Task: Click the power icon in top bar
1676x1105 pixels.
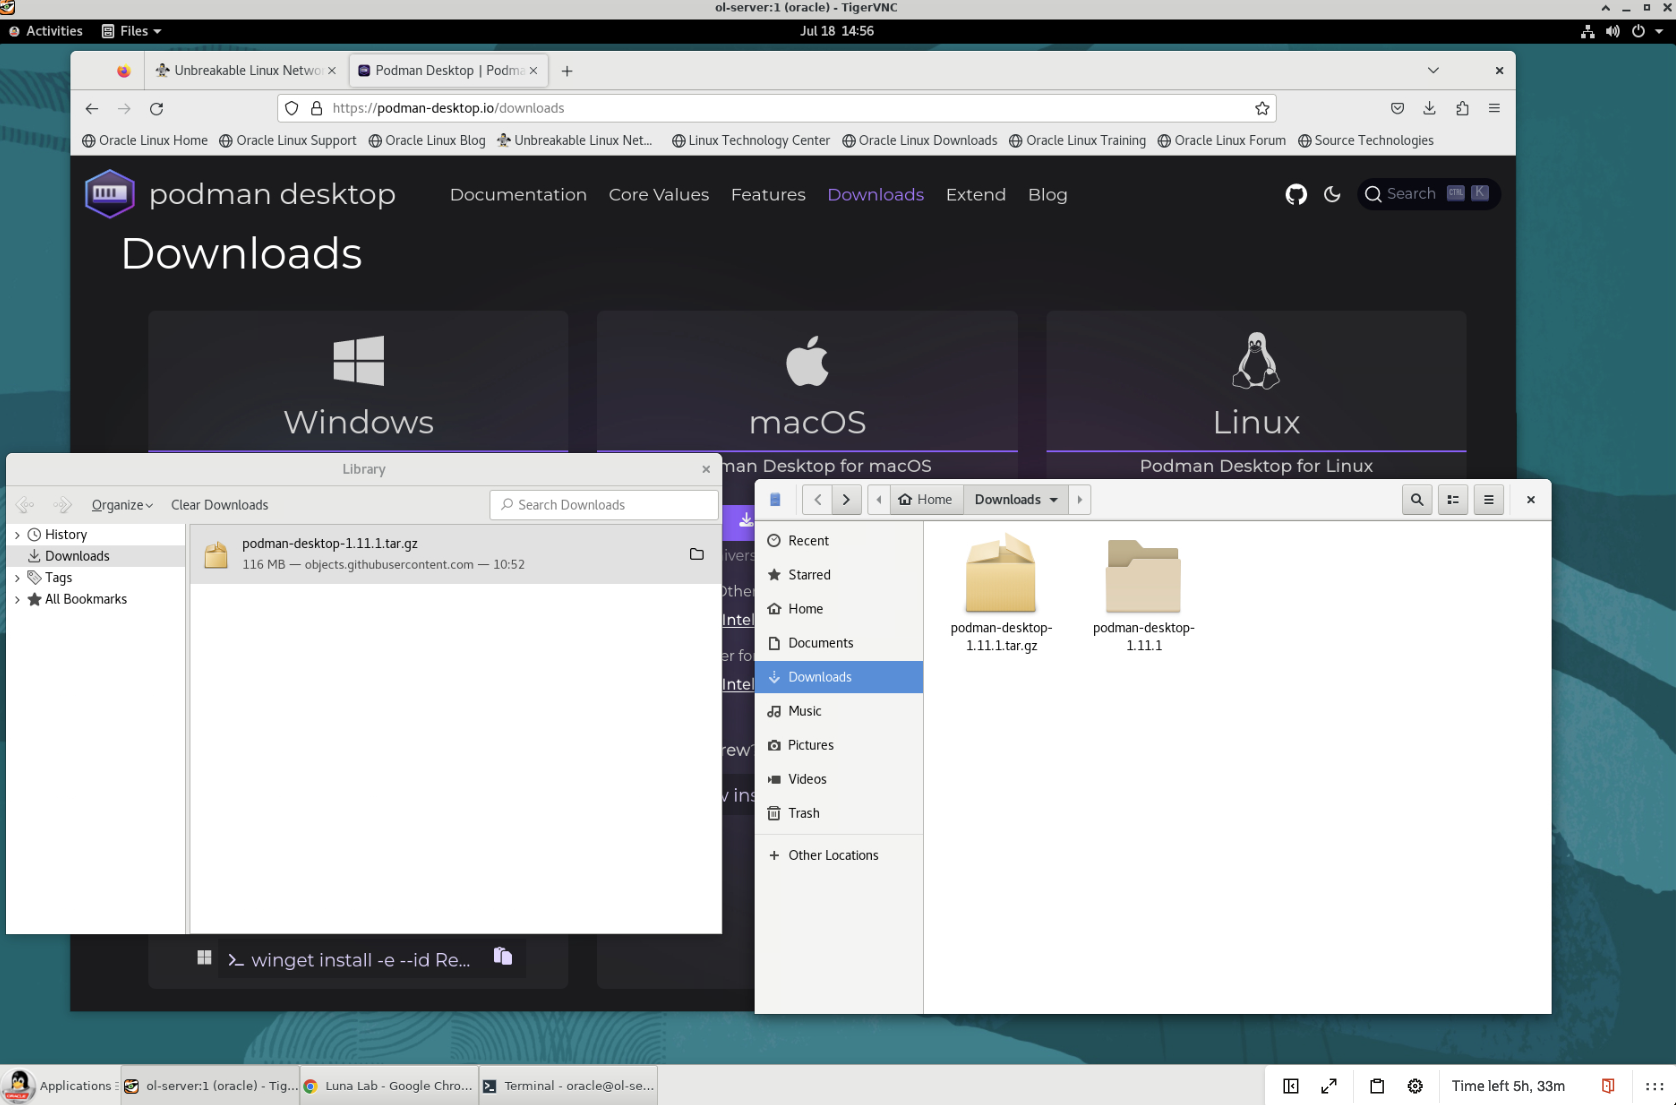Action: pos(1638,31)
